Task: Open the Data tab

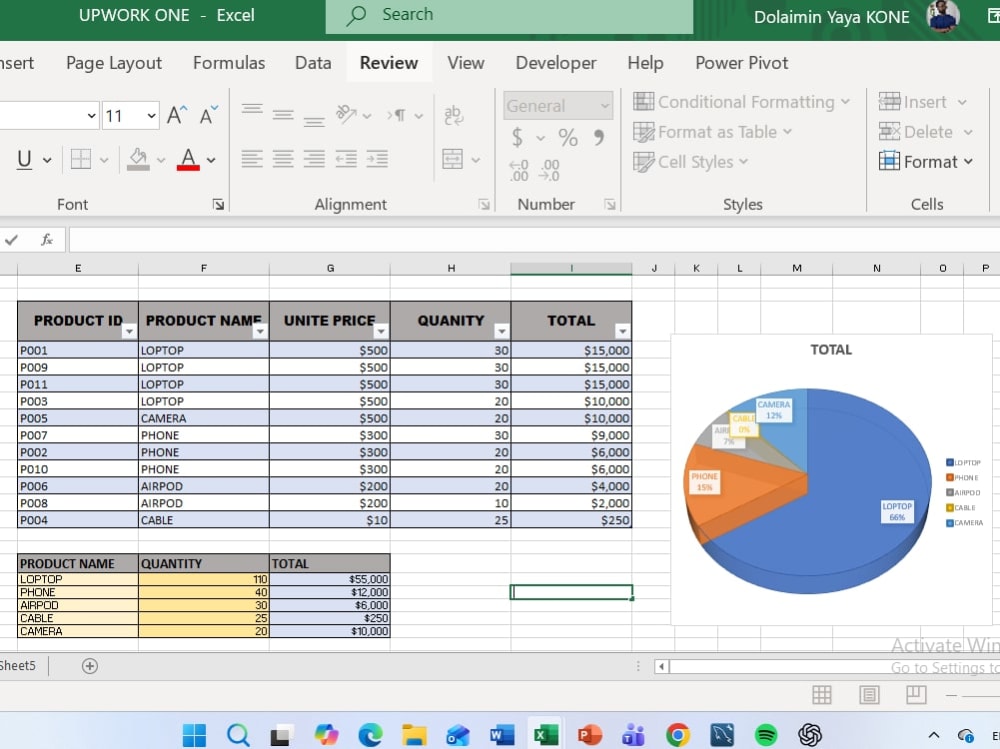Action: click(x=313, y=63)
